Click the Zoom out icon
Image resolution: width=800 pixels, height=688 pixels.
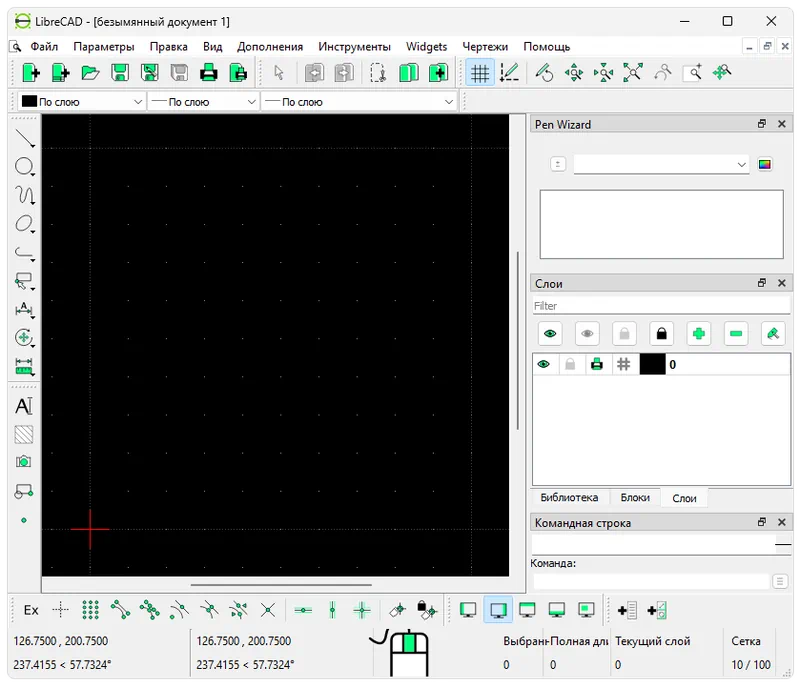point(604,72)
